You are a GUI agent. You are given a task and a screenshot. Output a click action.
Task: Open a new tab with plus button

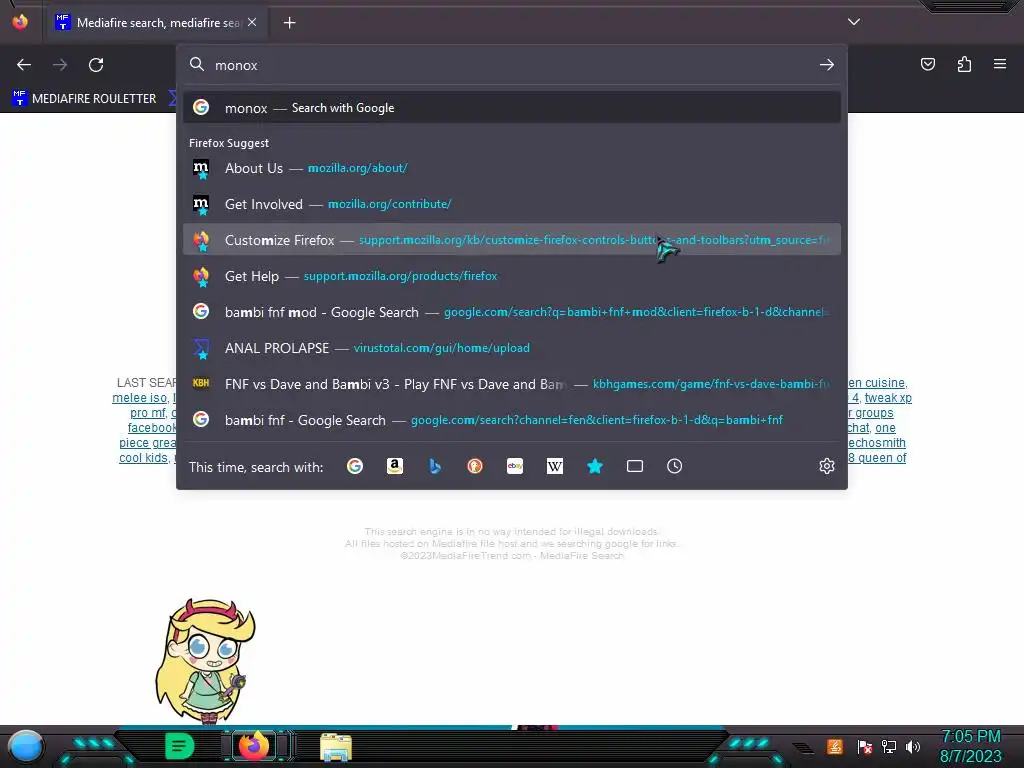coord(289,23)
